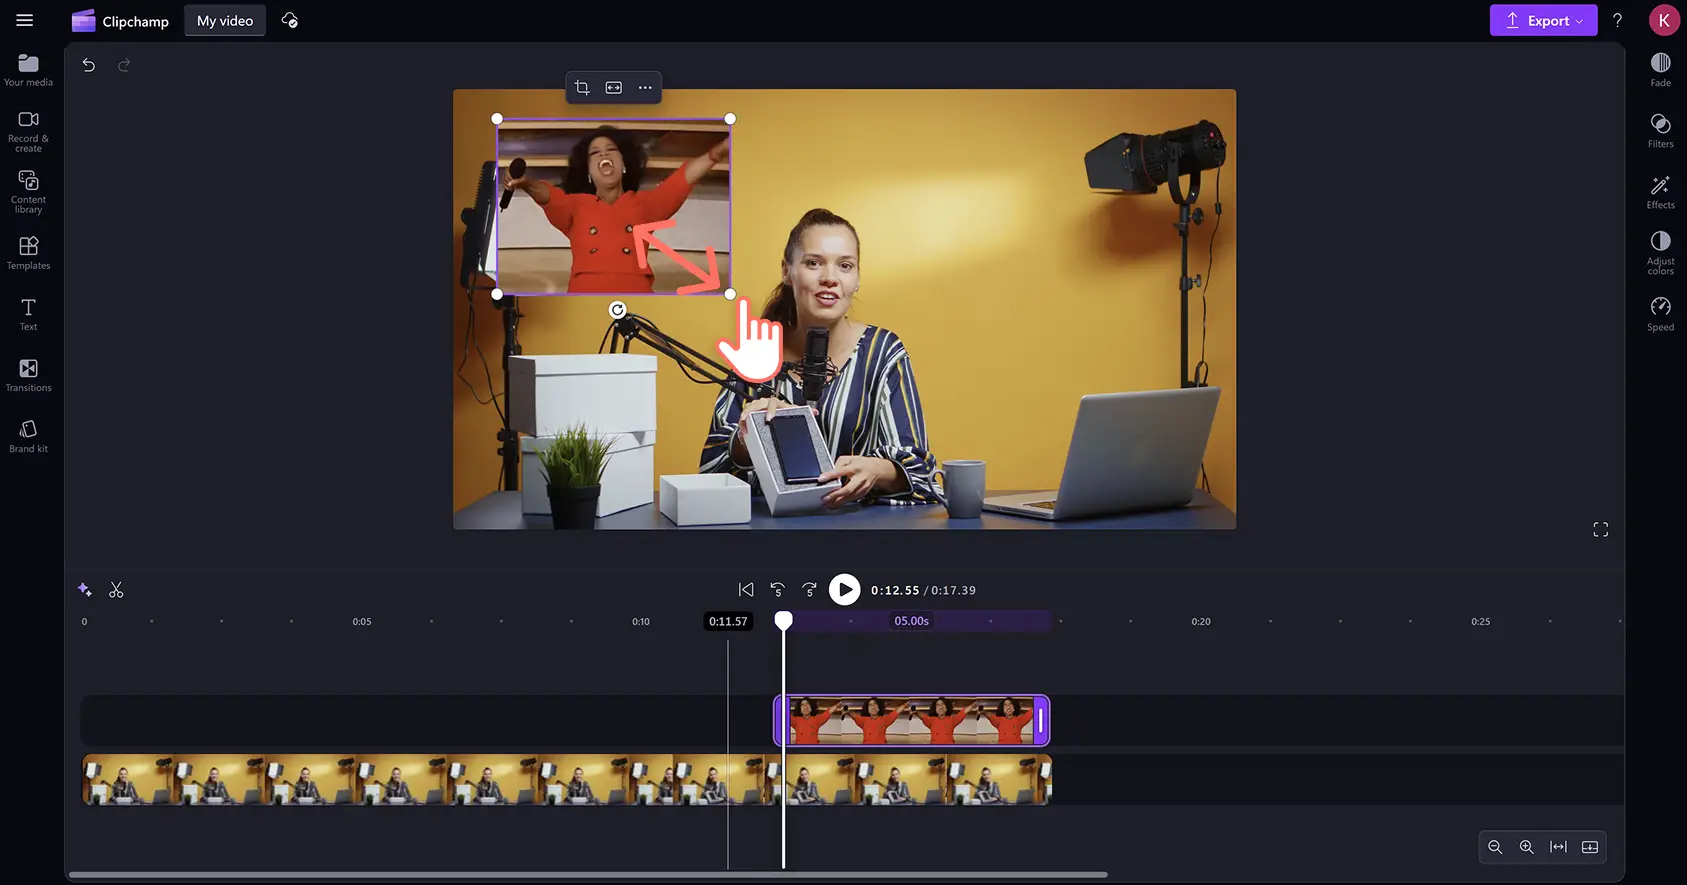This screenshot has height=885, width=1687.
Task: Click the My video title field
Action: [x=225, y=20]
